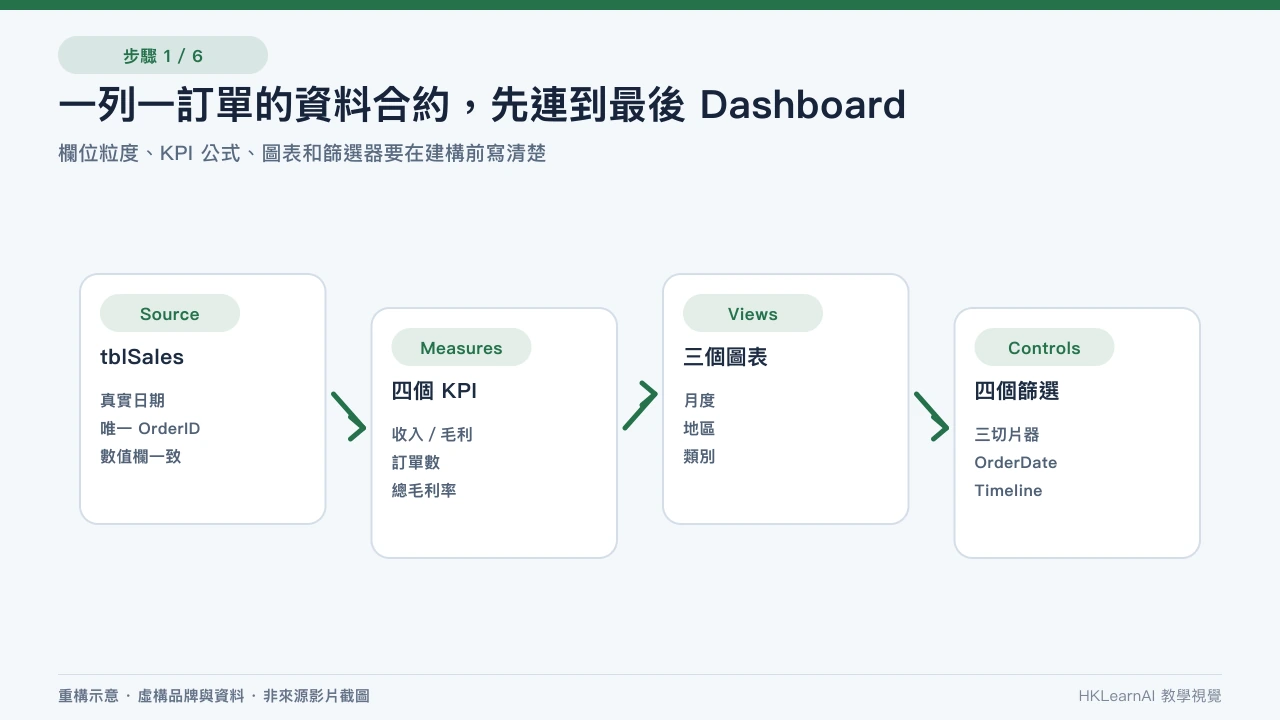Click the 數值欄一致 line
1280x720 pixels.
point(140,456)
